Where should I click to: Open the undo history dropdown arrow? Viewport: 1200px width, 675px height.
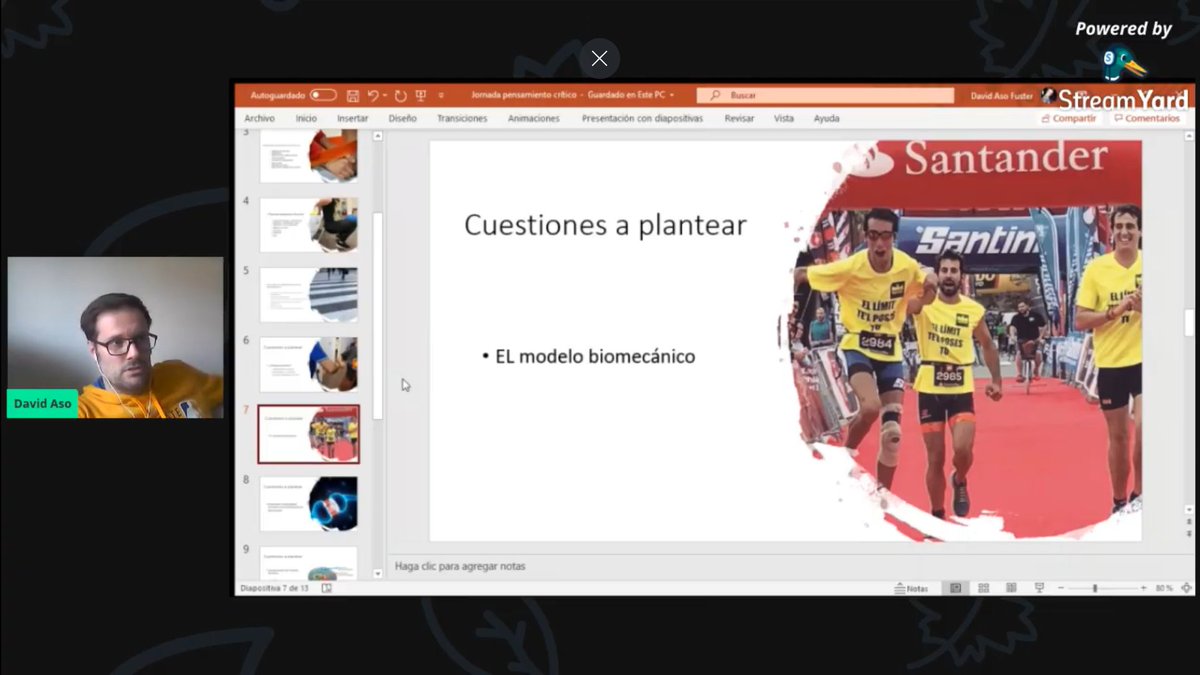[385, 95]
